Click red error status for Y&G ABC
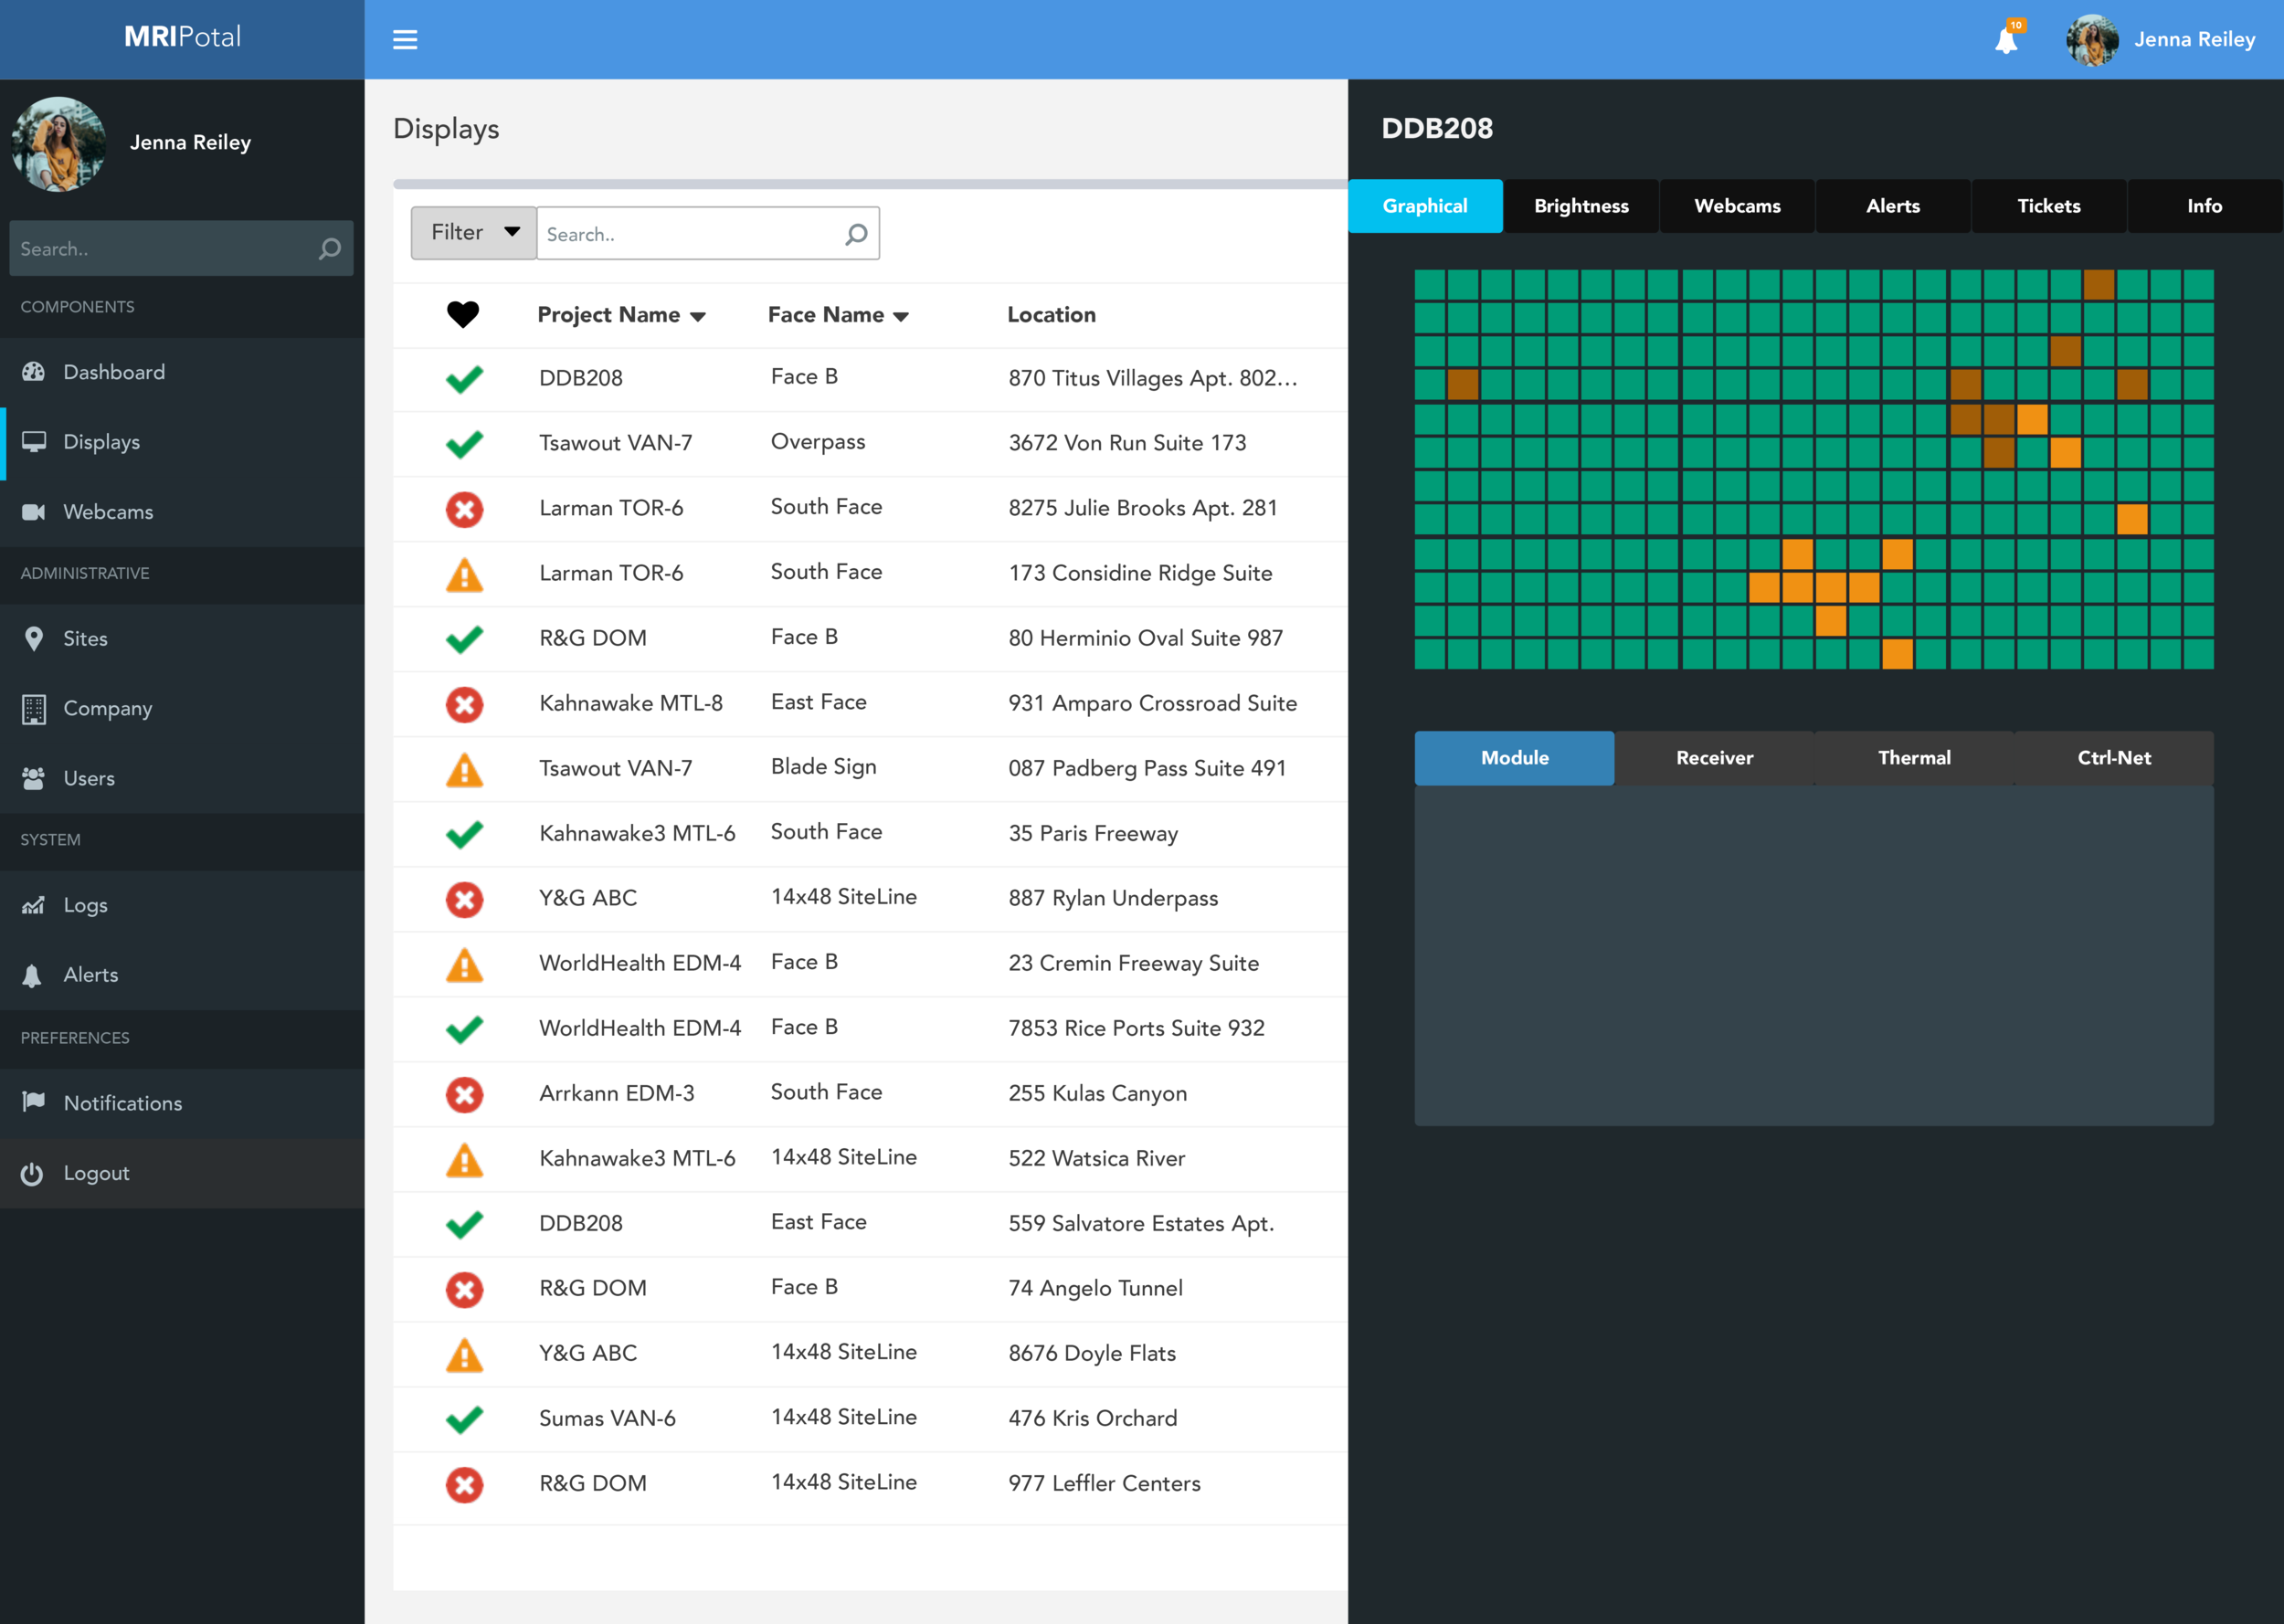The height and width of the screenshot is (1624, 2284). pyautogui.click(x=465, y=899)
